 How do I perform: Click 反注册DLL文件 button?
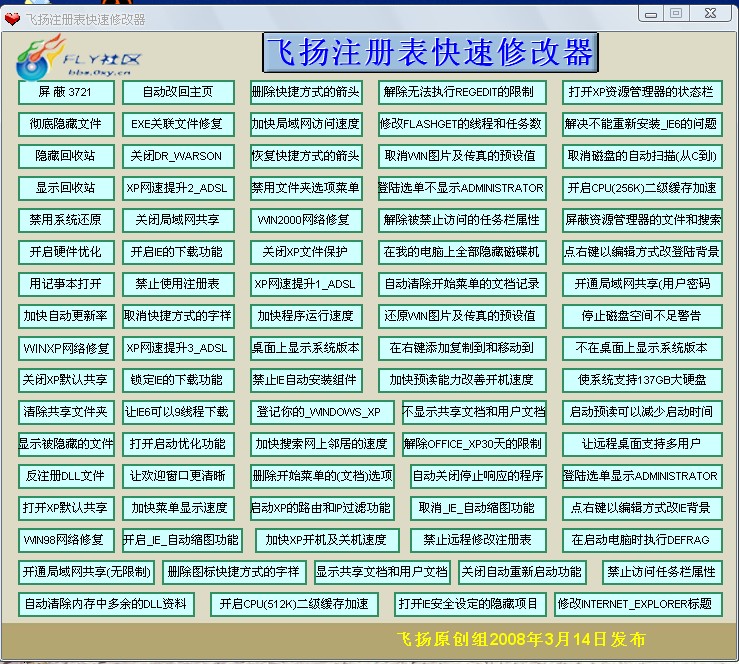66,476
